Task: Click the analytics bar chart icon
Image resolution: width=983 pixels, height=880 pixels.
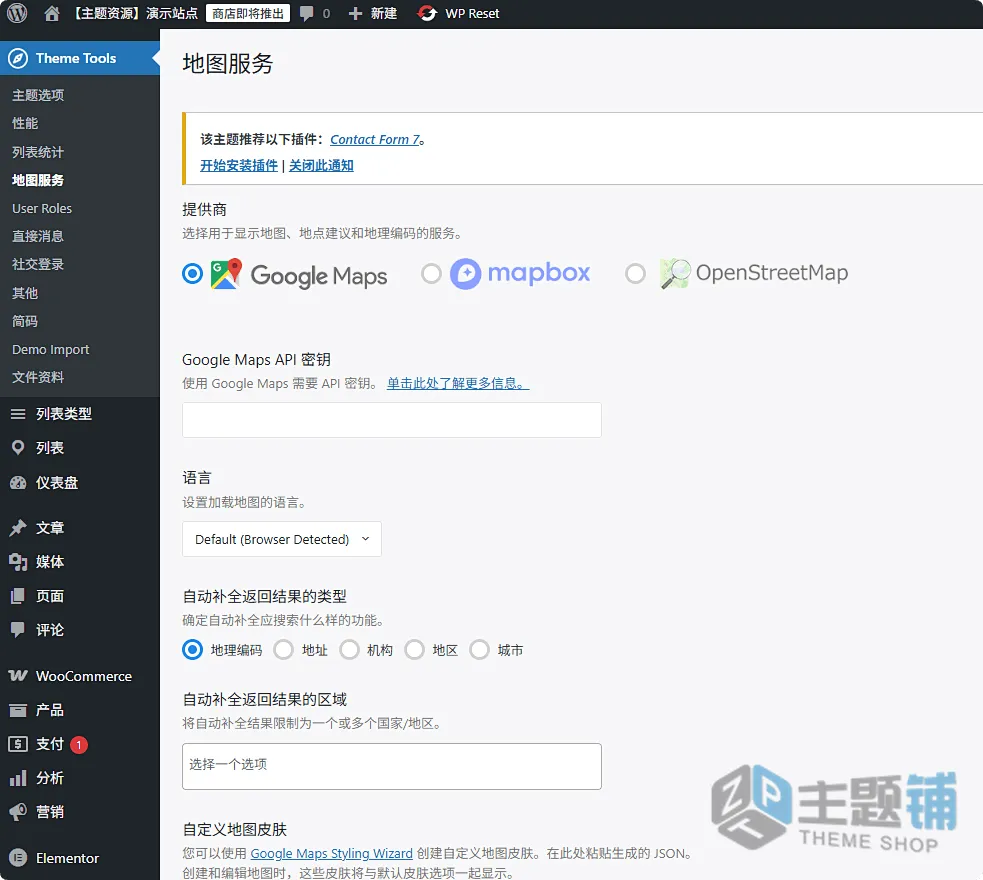Action: click(x=18, y=778)
